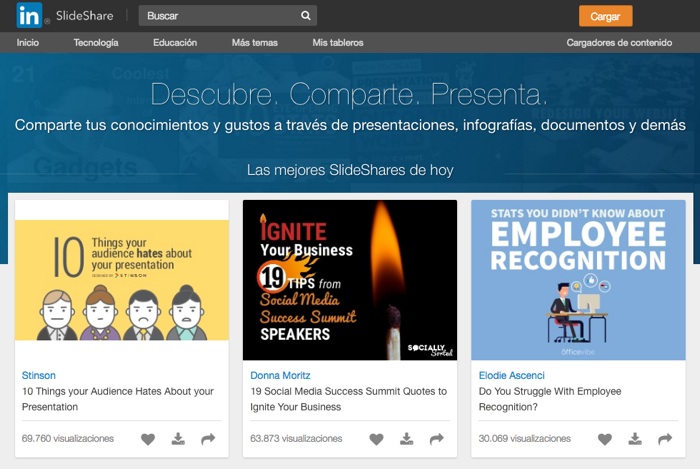
Task: Click '69.760 visualizaciones' text
Action: 68,438
